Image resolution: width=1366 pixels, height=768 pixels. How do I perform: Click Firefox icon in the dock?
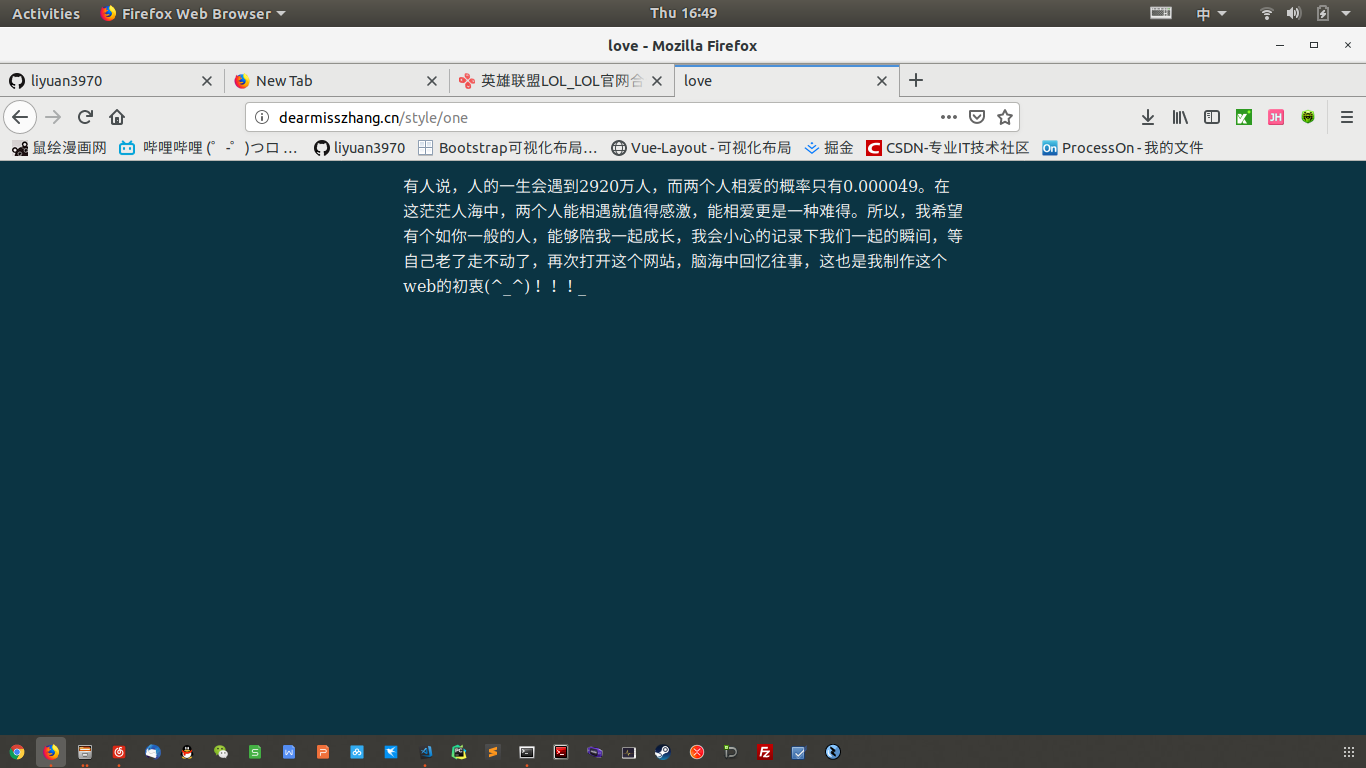(x=51, y=752)
